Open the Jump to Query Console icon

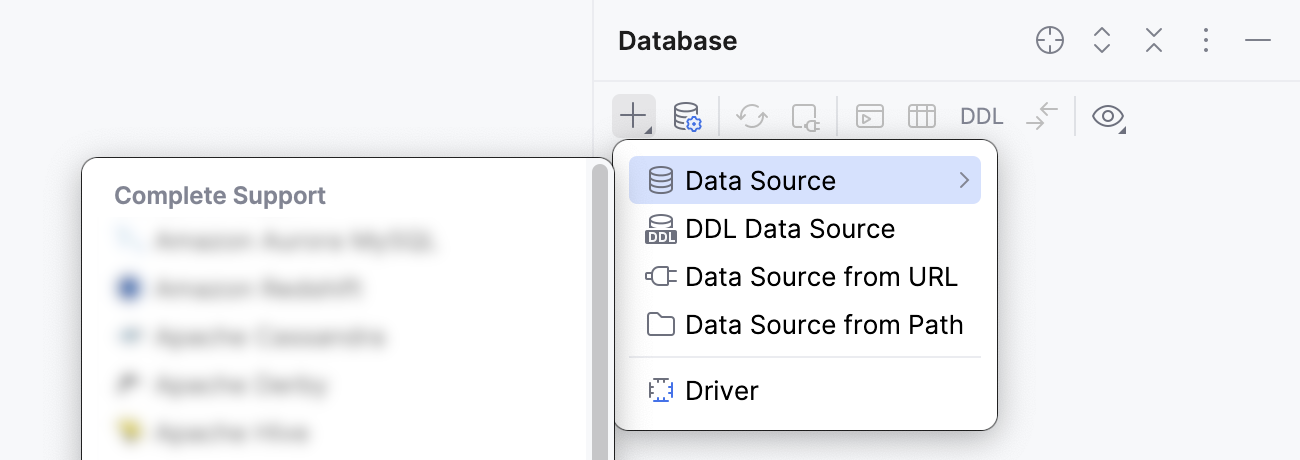click(870, 116)
